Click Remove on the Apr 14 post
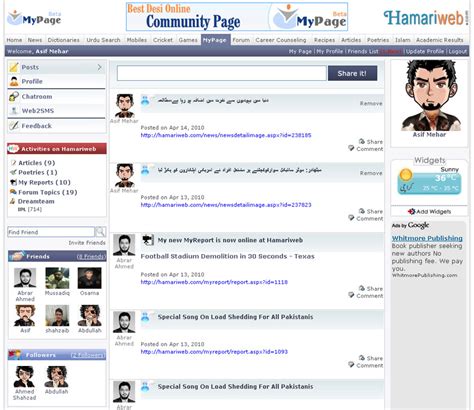Viewport: 474px width, 410px height. [x=371, y=103]
